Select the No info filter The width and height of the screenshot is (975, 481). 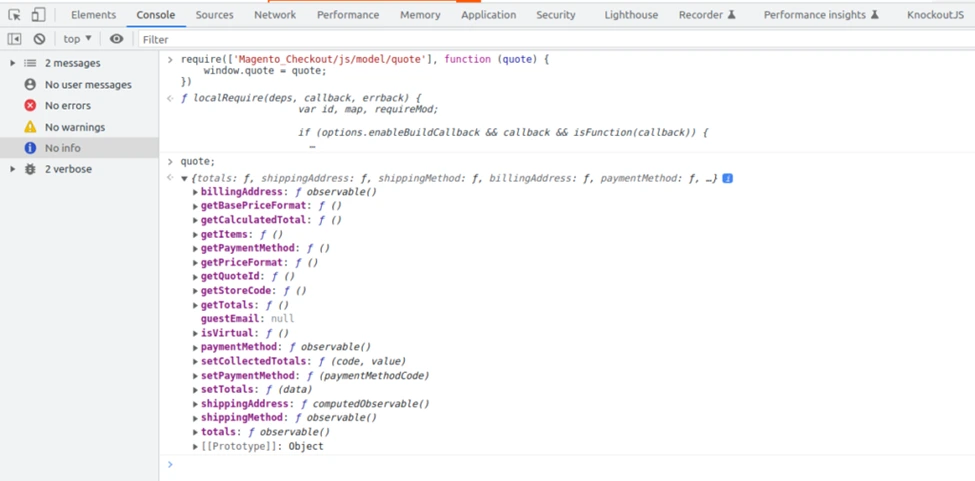coord(62,148)
